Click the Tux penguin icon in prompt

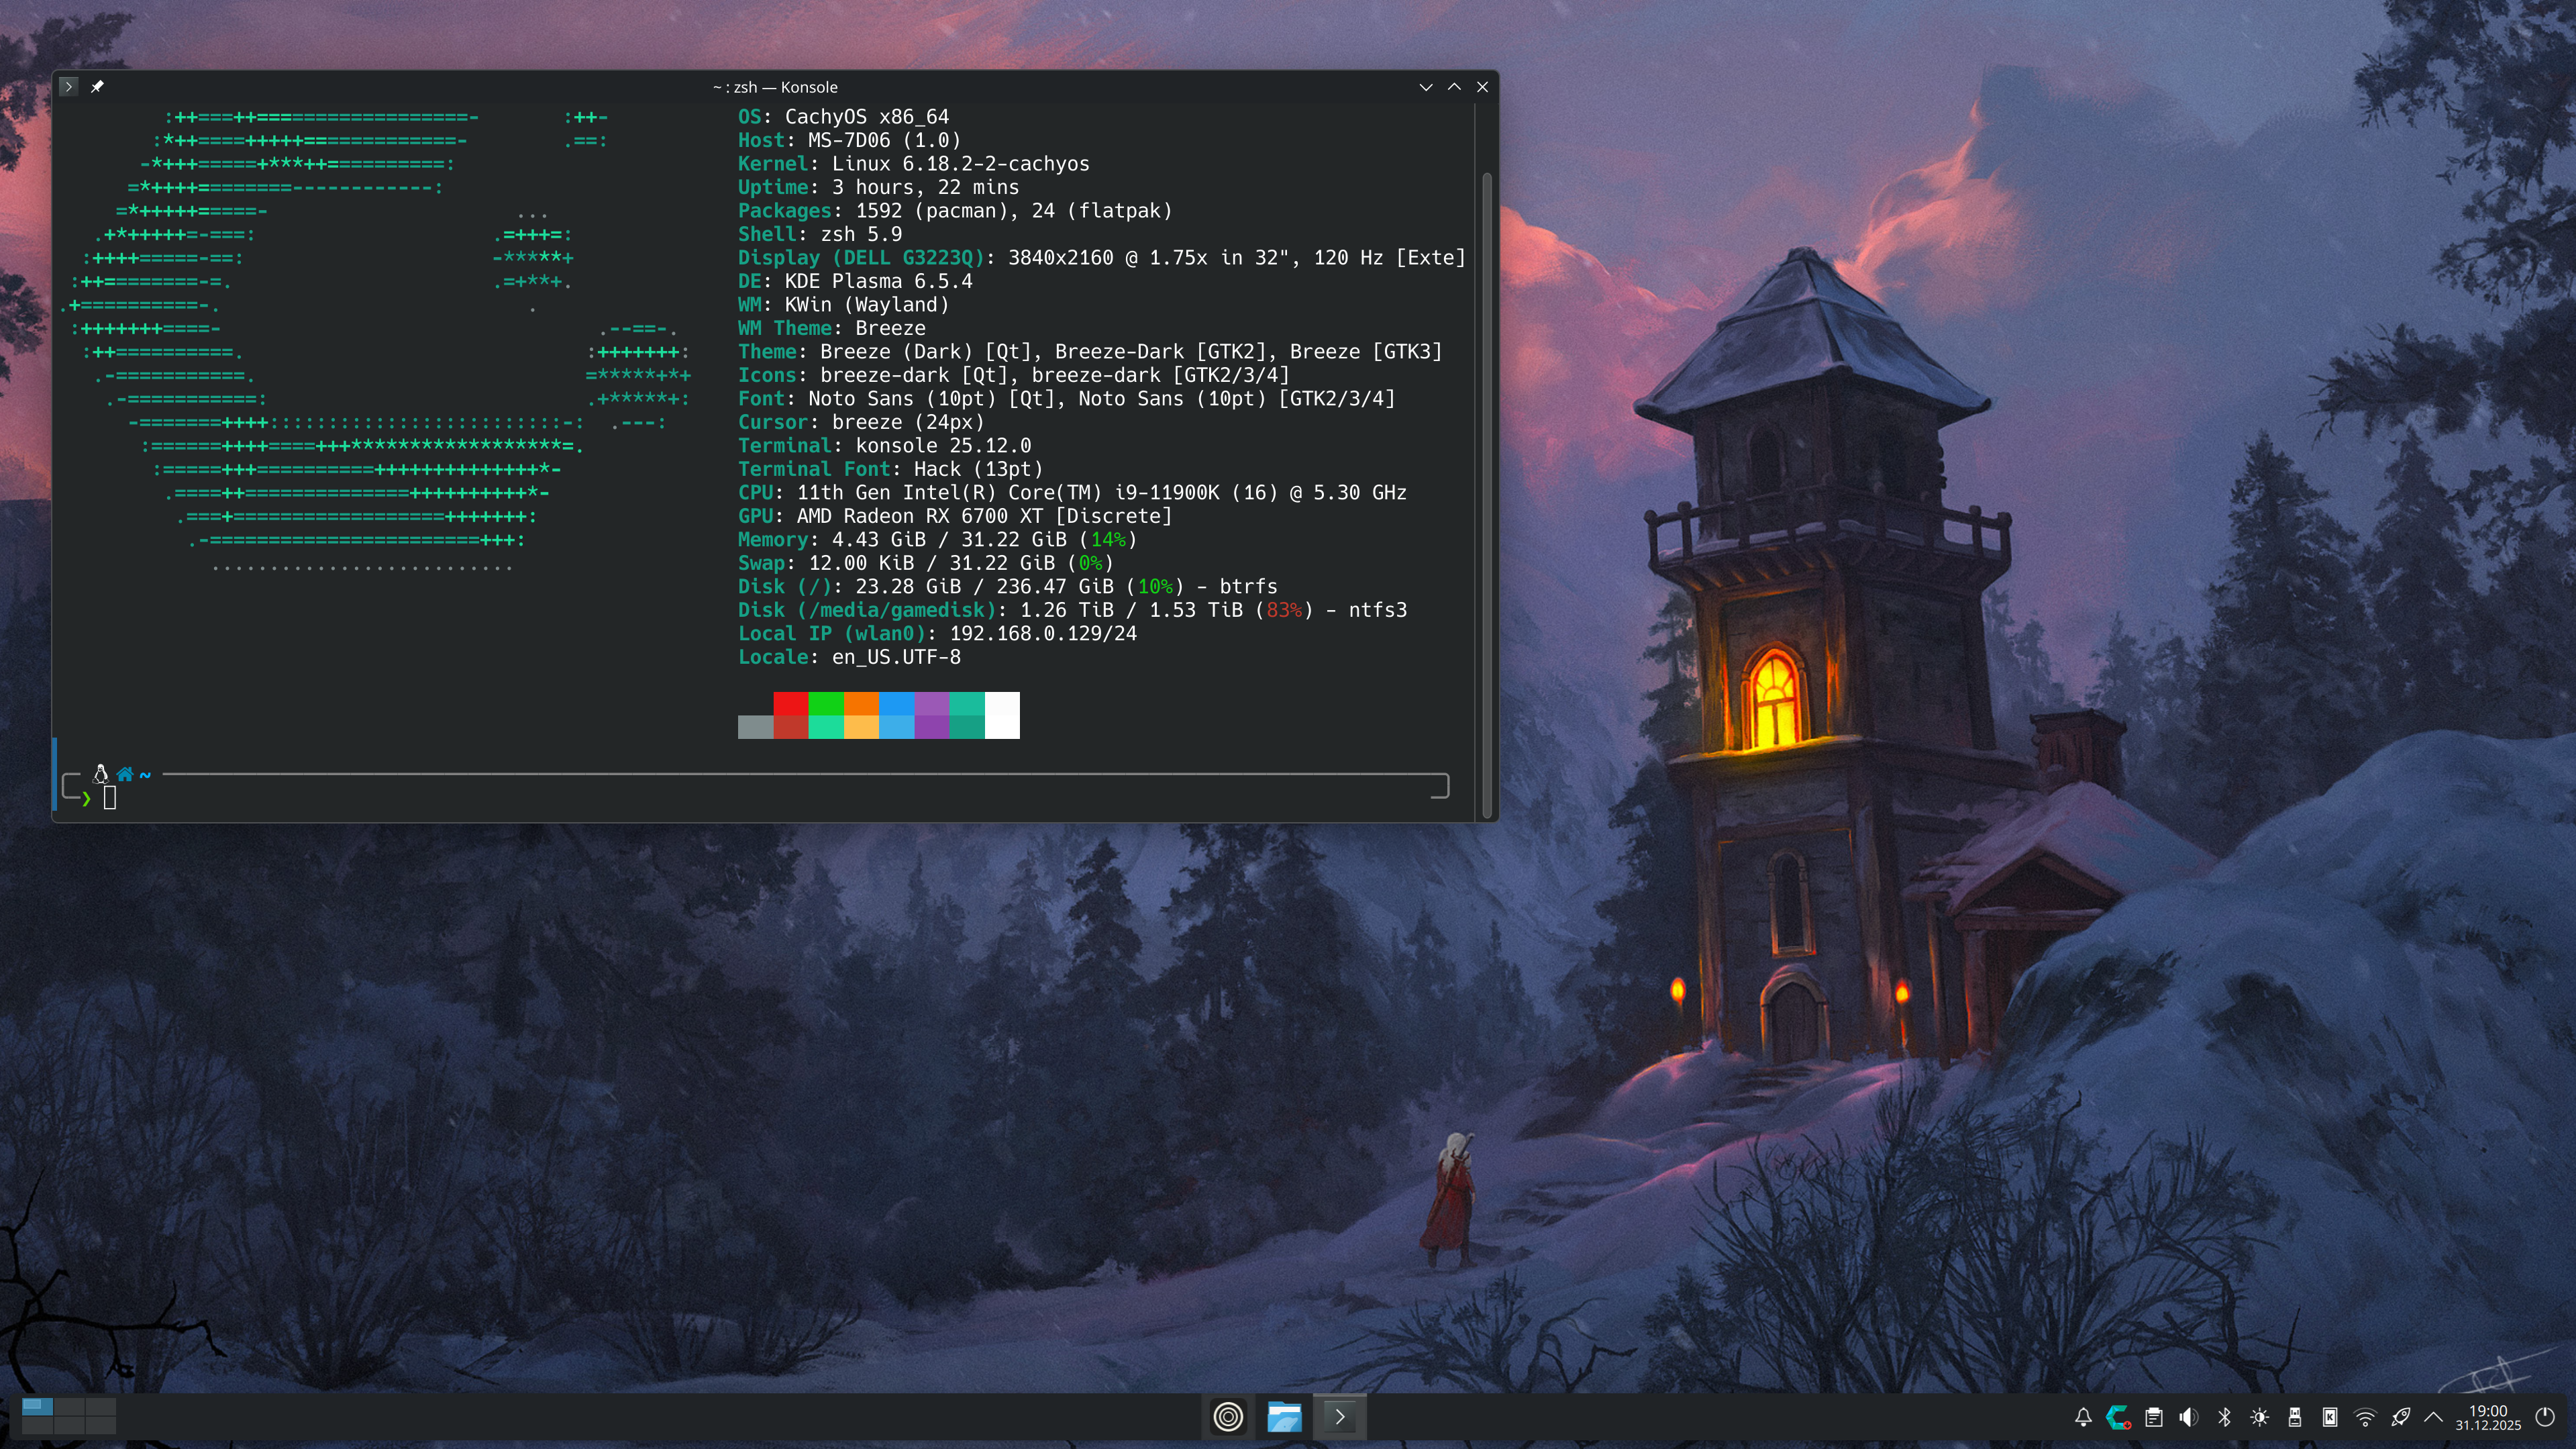point(100,773)
